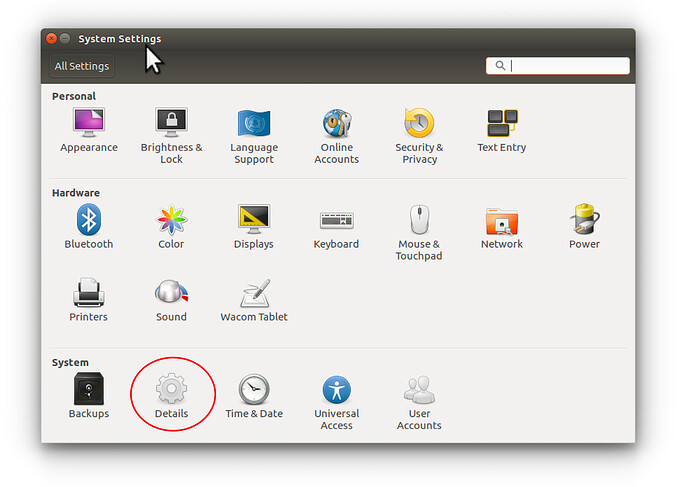Click the search magnifier icon

[x=500, y=66]
